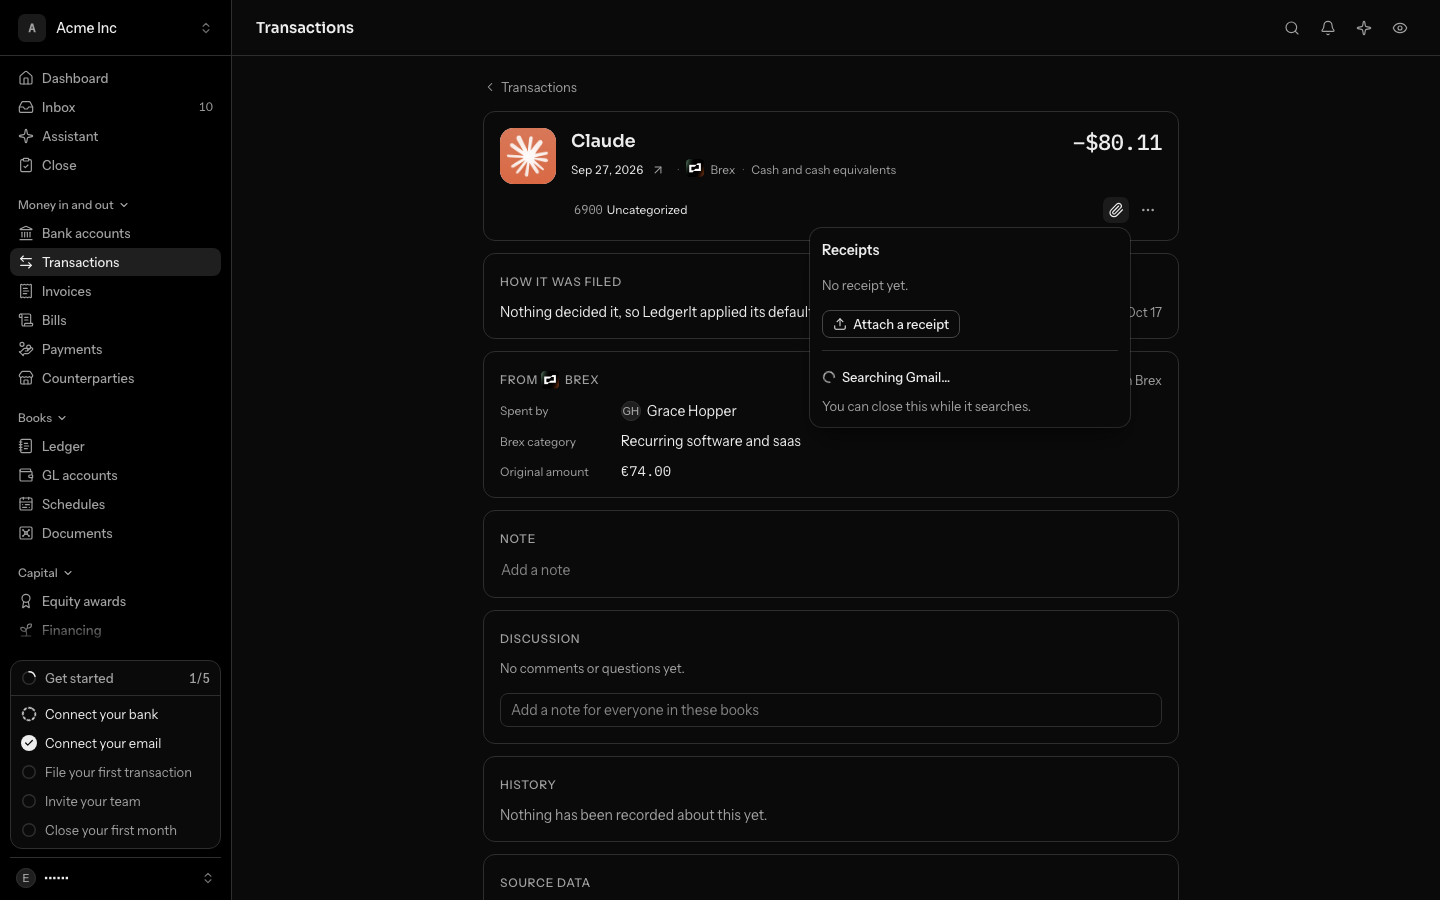The height and width of the screenshot is (900, 1440).
Task: Select Close your first month step
Action: (x=115, y=830)
